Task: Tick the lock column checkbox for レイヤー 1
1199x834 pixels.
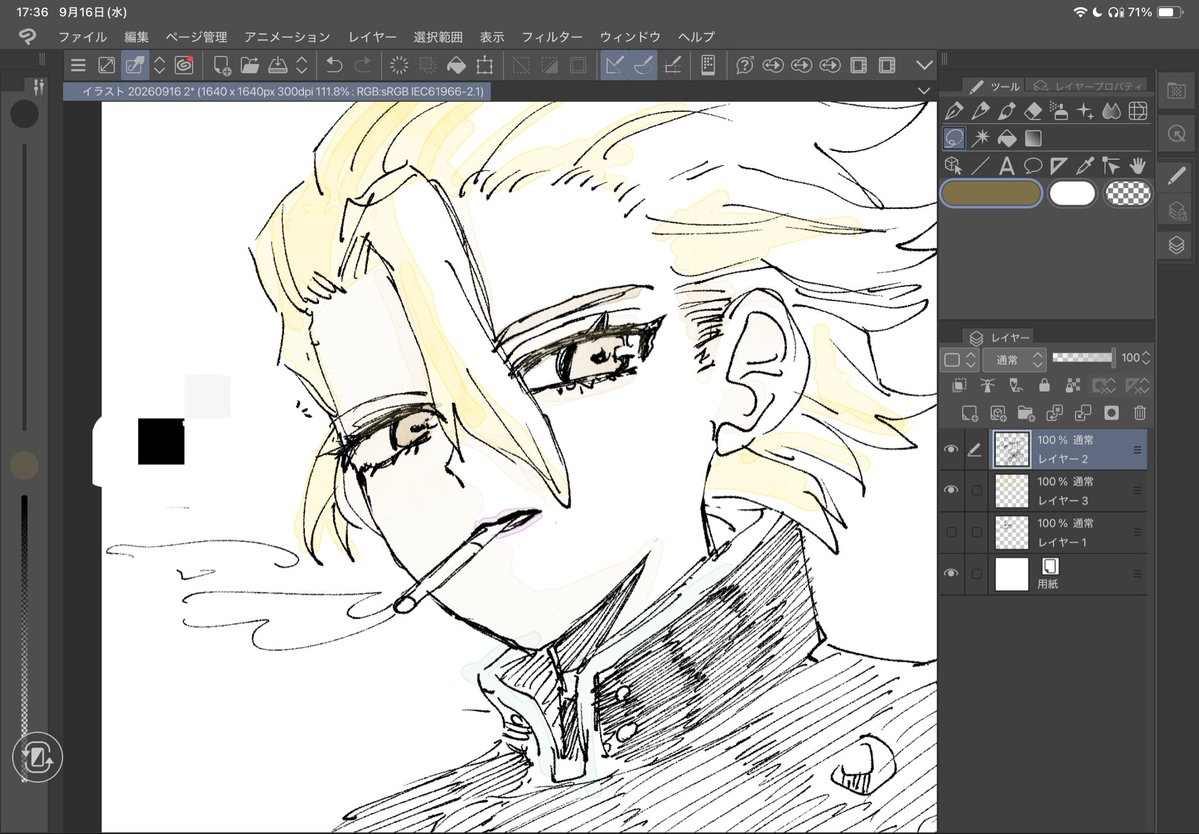Action: [976, 532]
